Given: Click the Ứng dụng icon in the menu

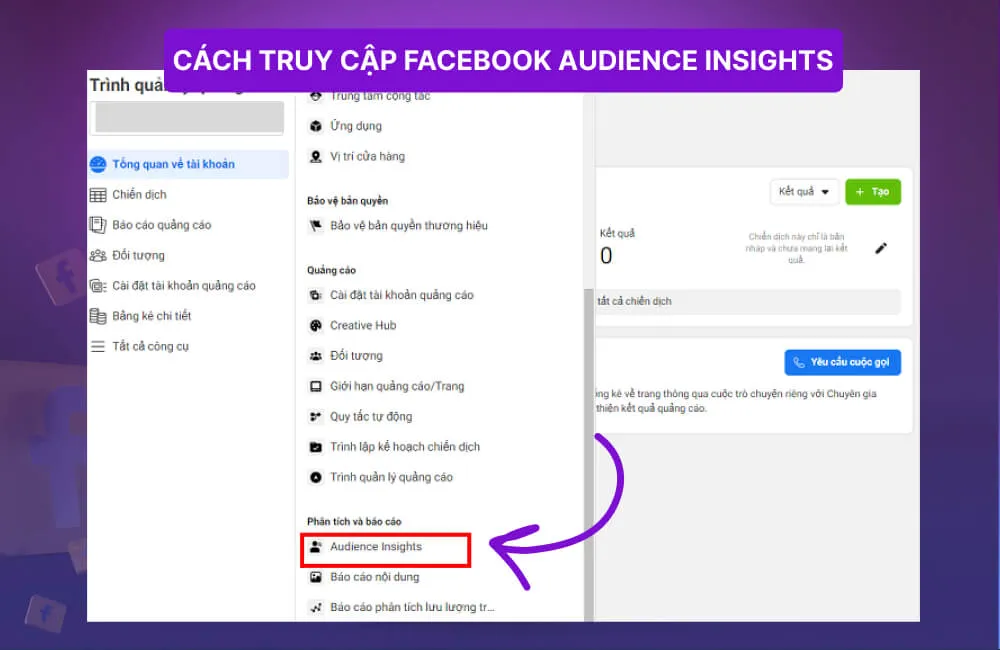Looking at the screenshot, I should point(315,126).
